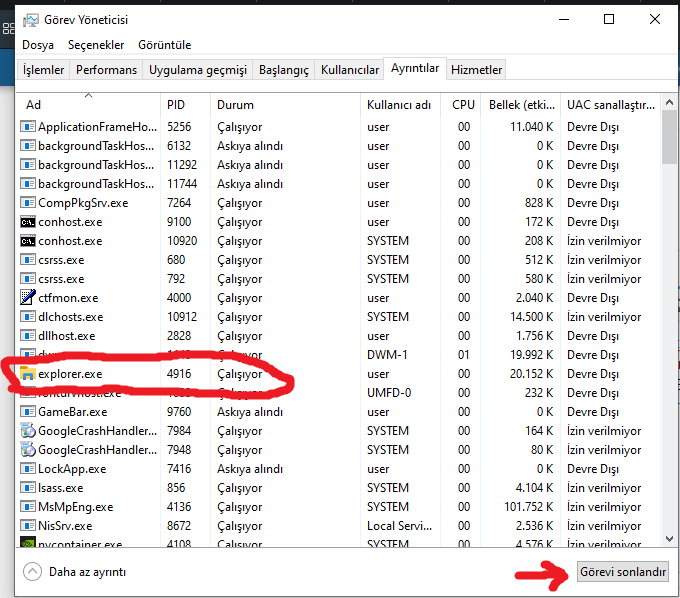Minimize the Görev Yöneticisi window
This screenshot has height=598, width=680.
[x=564, y=19]
